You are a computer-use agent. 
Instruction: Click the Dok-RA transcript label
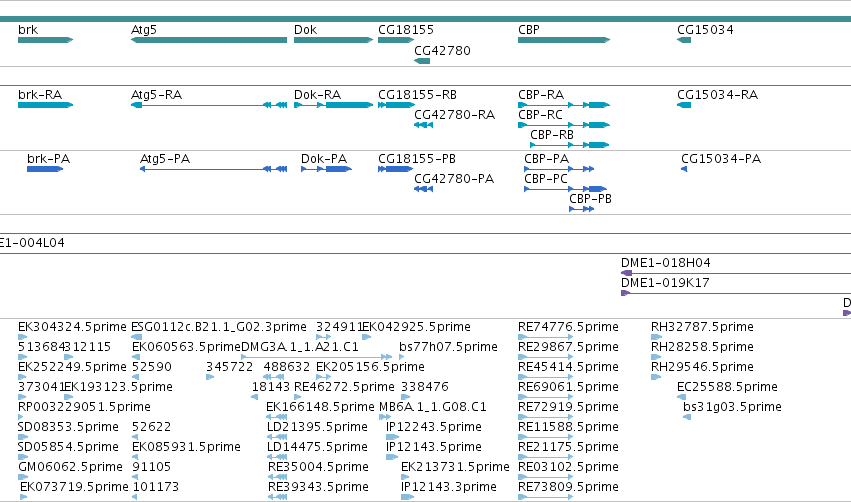(317, 95)
